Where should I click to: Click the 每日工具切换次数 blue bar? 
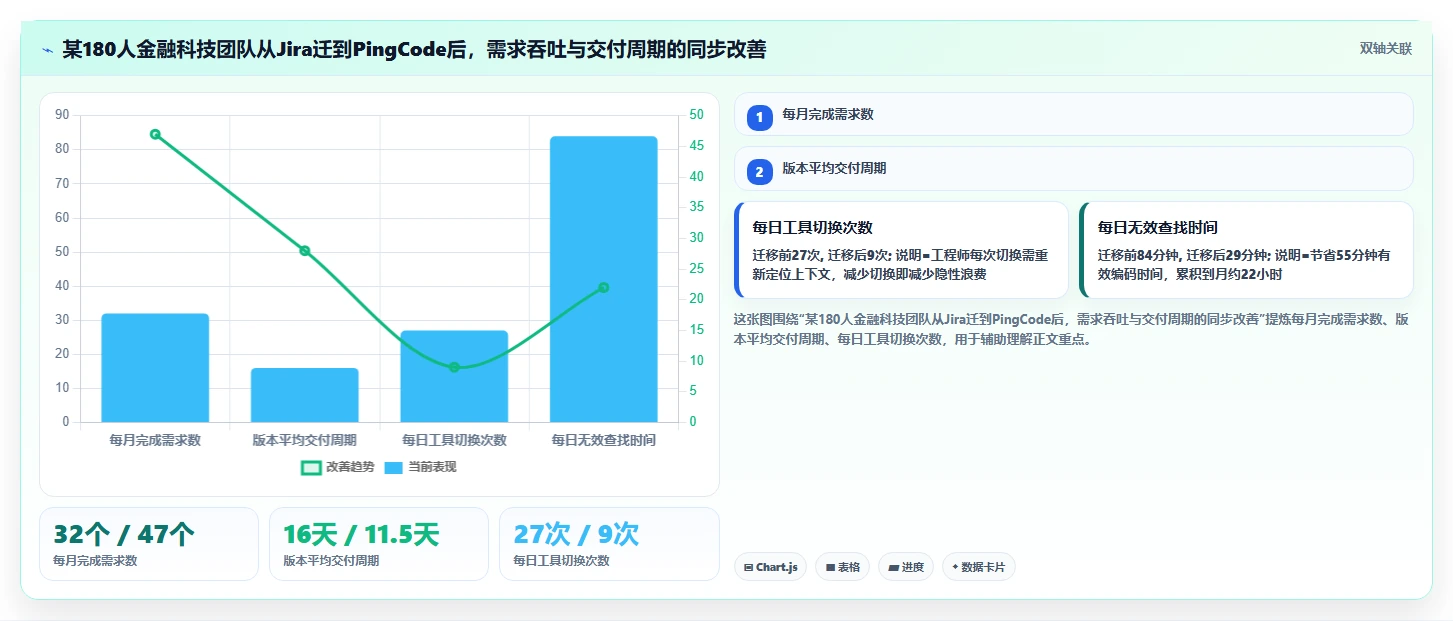point(454,376)
